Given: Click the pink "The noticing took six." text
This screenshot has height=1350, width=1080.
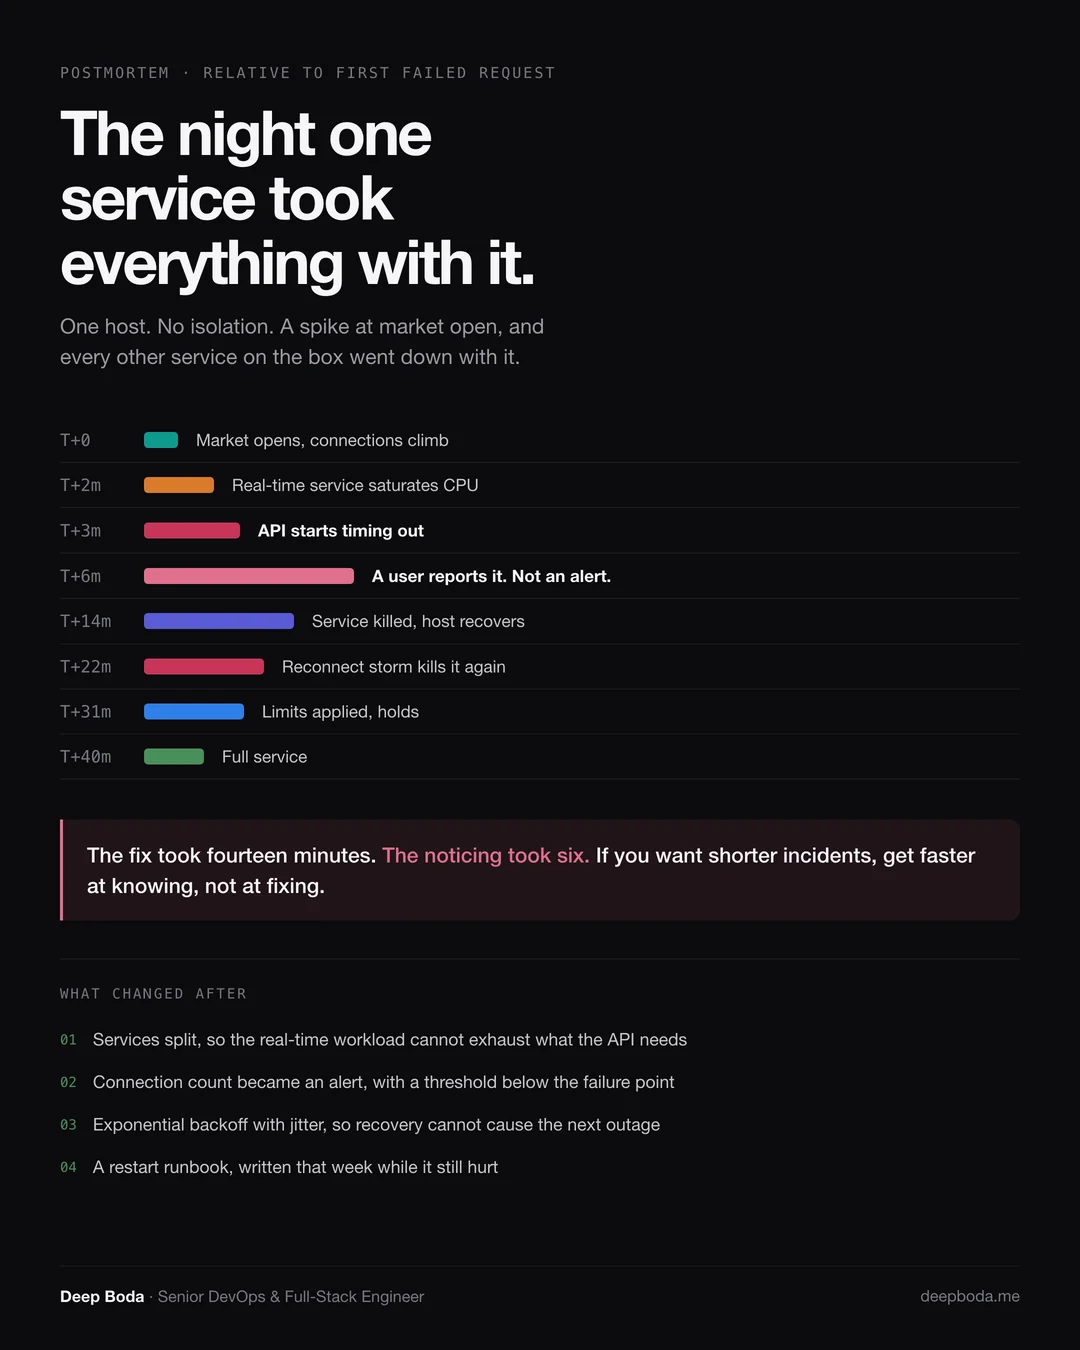Looking at the screenshot, I should click(486, 855).
